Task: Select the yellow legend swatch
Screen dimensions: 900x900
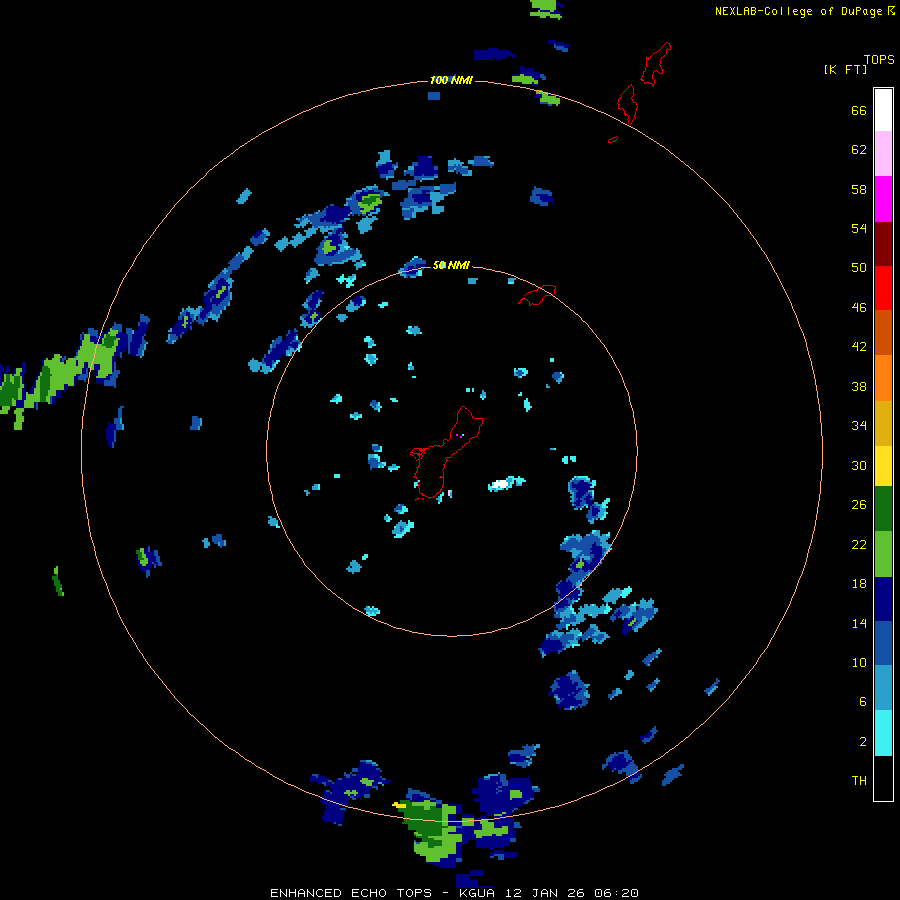Action: point(883,466)
